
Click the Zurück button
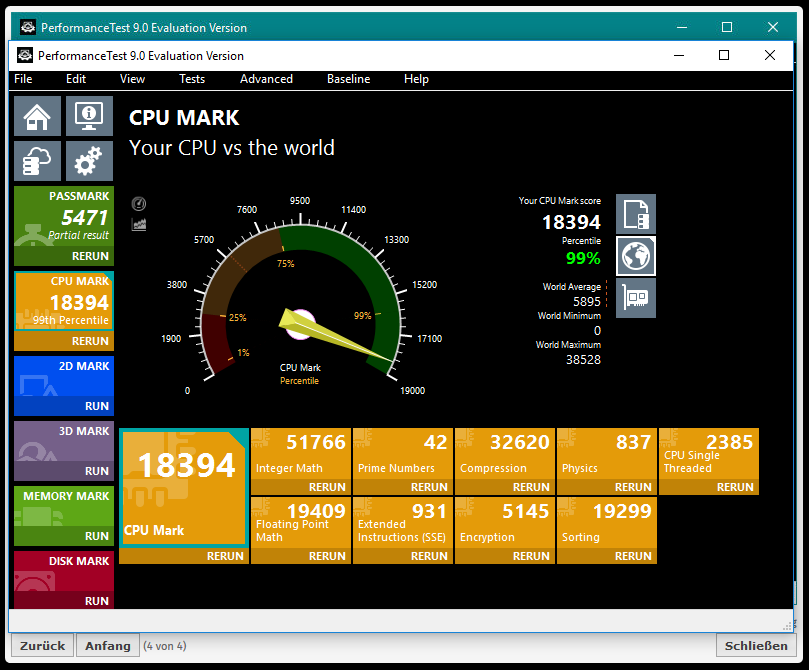click(x=42, y=646)
